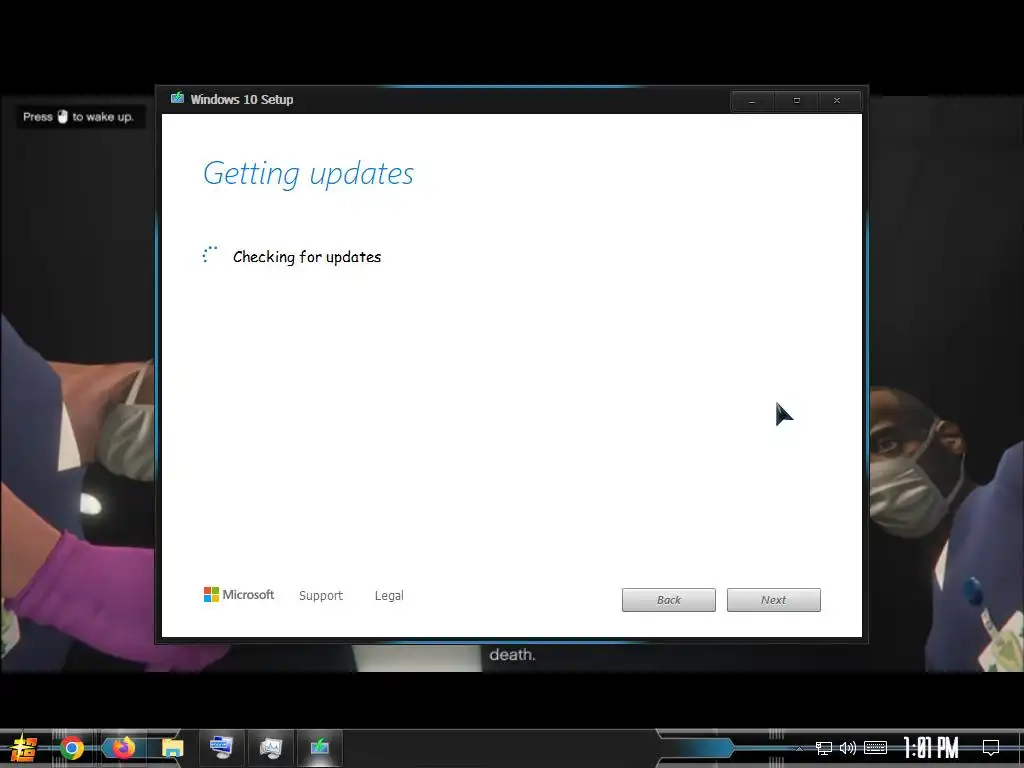
Task: Launch Firefox from the taskbar
Action: point(123,748)
